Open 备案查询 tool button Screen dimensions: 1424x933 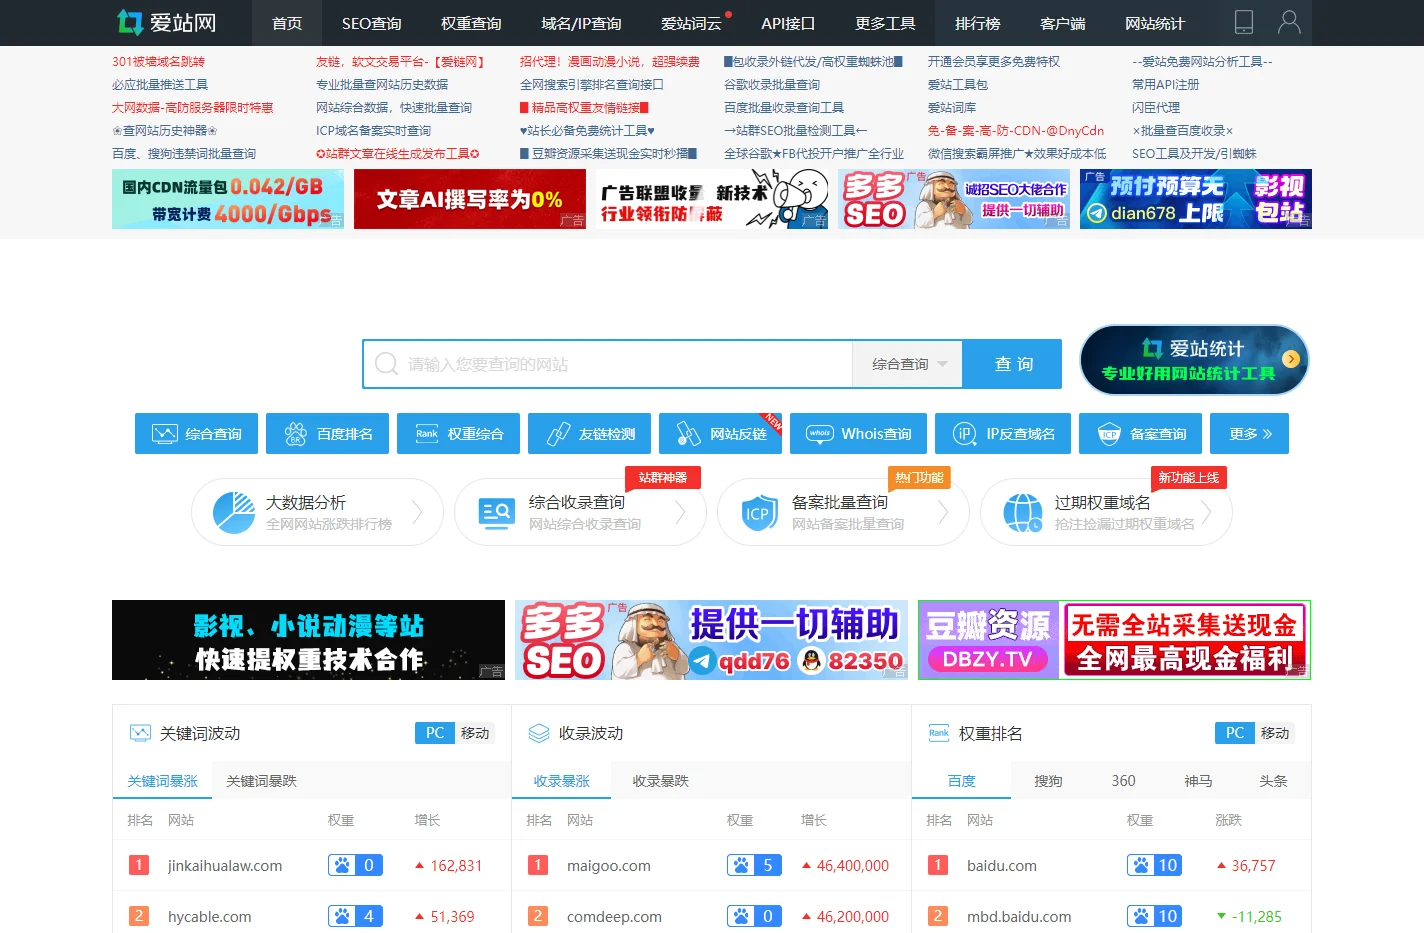tap(1140, 433)
